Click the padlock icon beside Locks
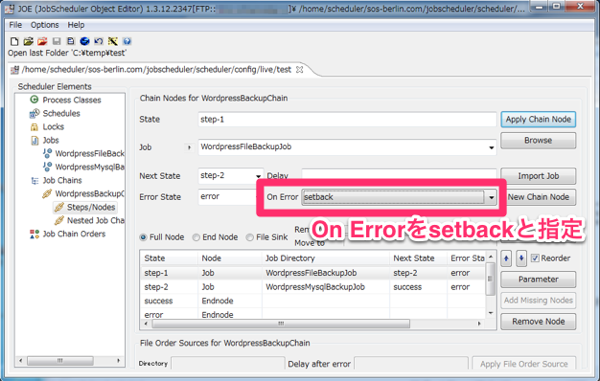This screenshot has width=600, height=381. [34, 127]
